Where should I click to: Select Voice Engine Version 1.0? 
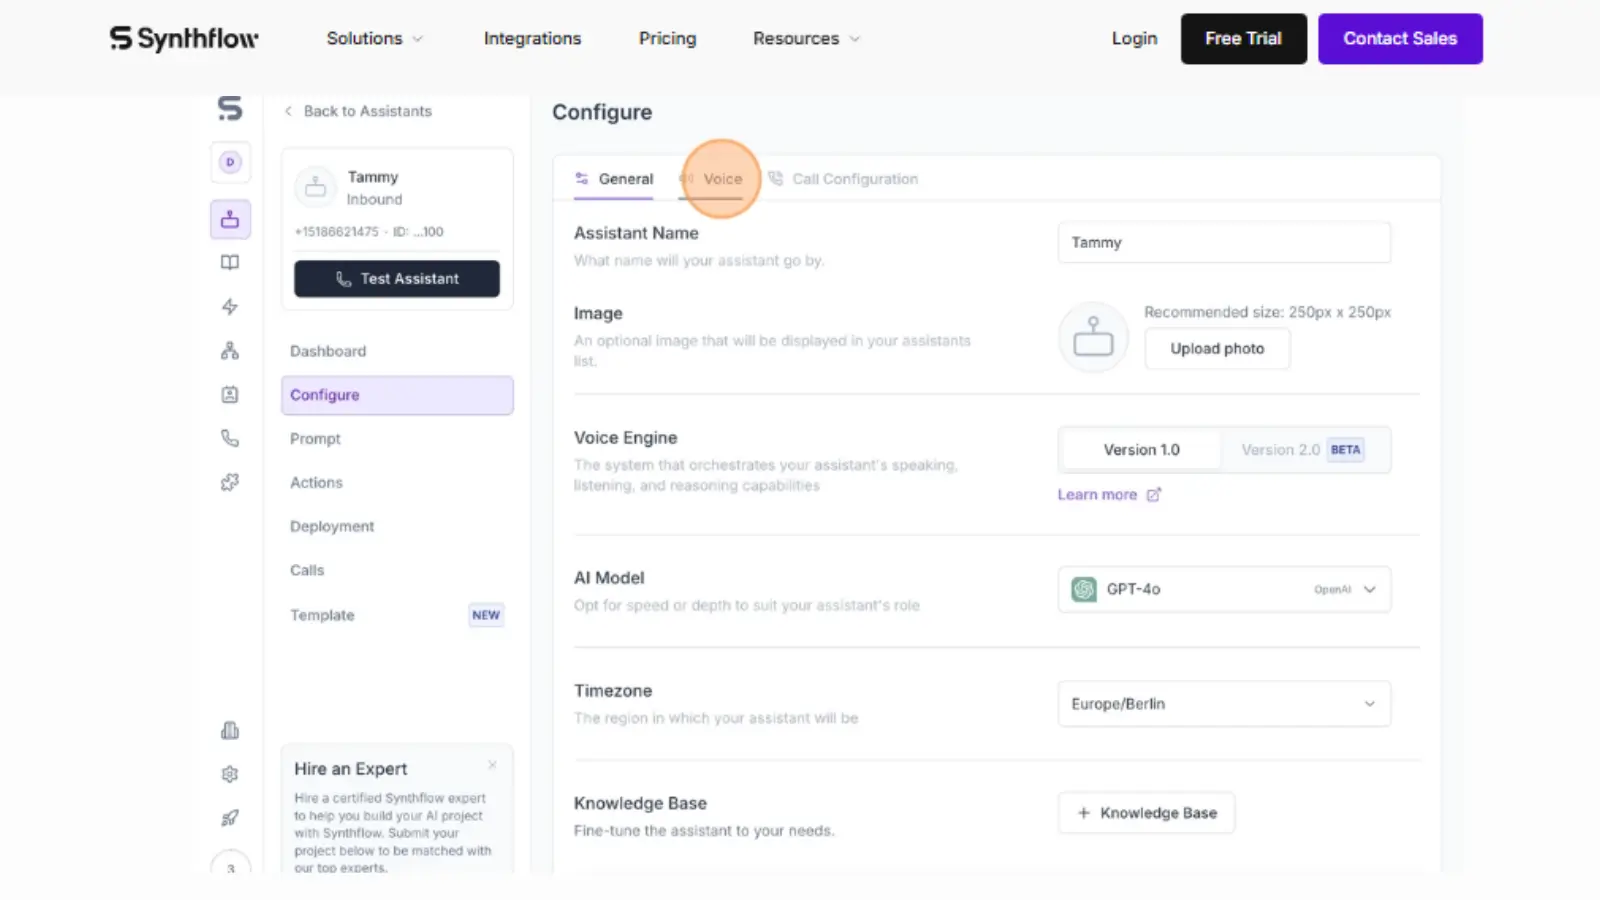tap(1141, 450)
